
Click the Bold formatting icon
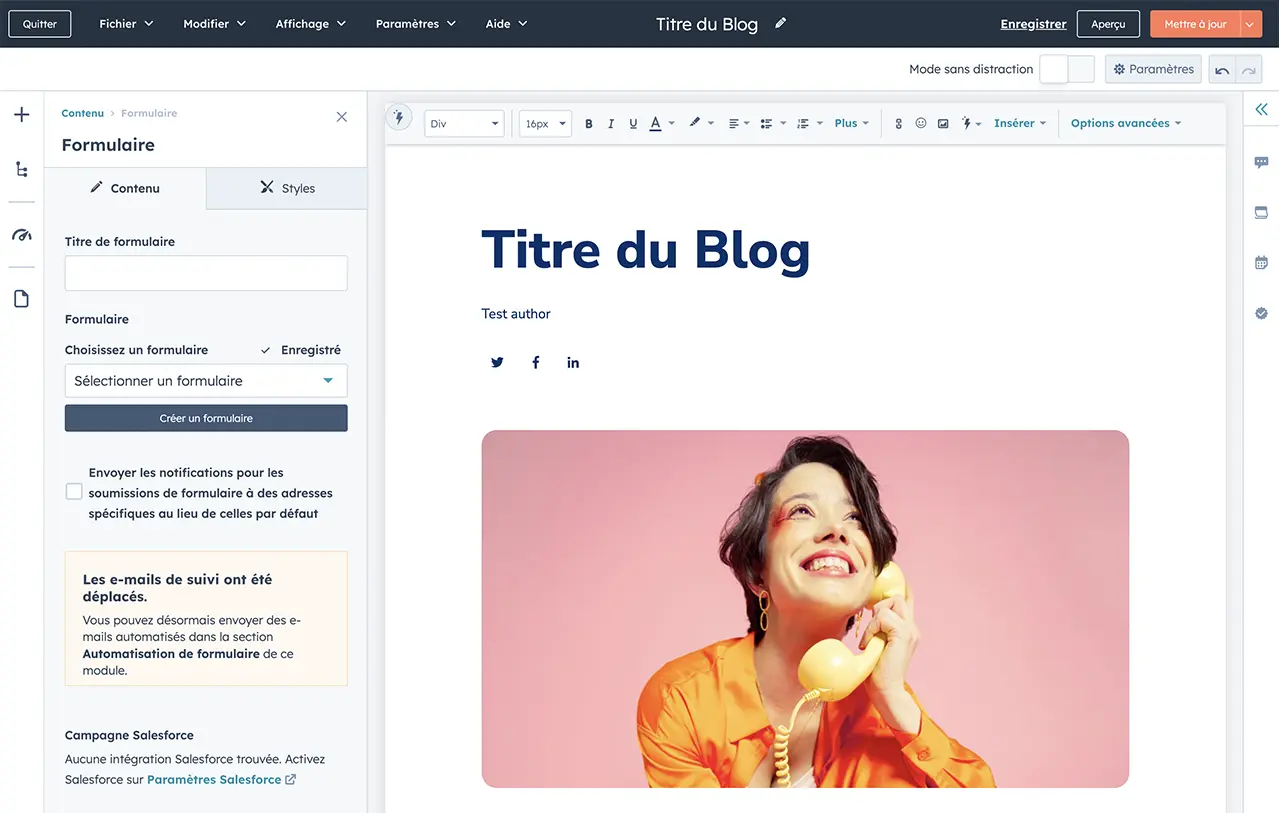pos(589,124)
